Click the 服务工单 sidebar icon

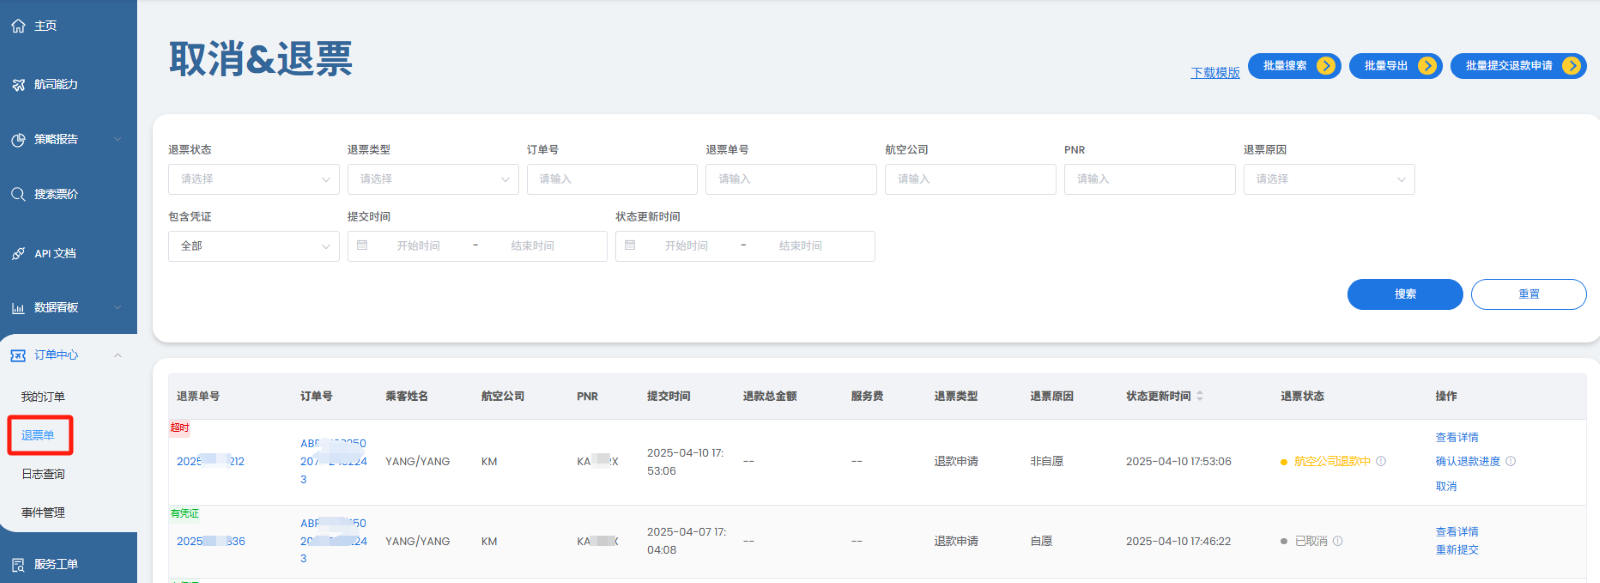coord(18,565)
